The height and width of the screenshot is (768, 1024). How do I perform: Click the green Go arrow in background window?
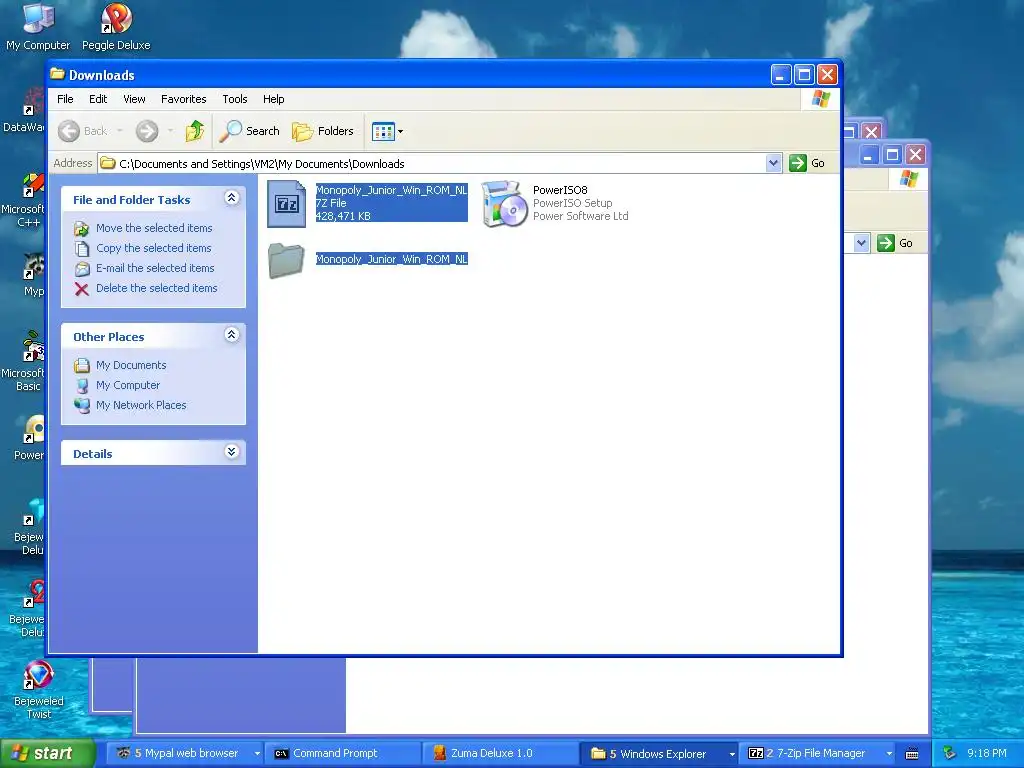click(886, 243)
